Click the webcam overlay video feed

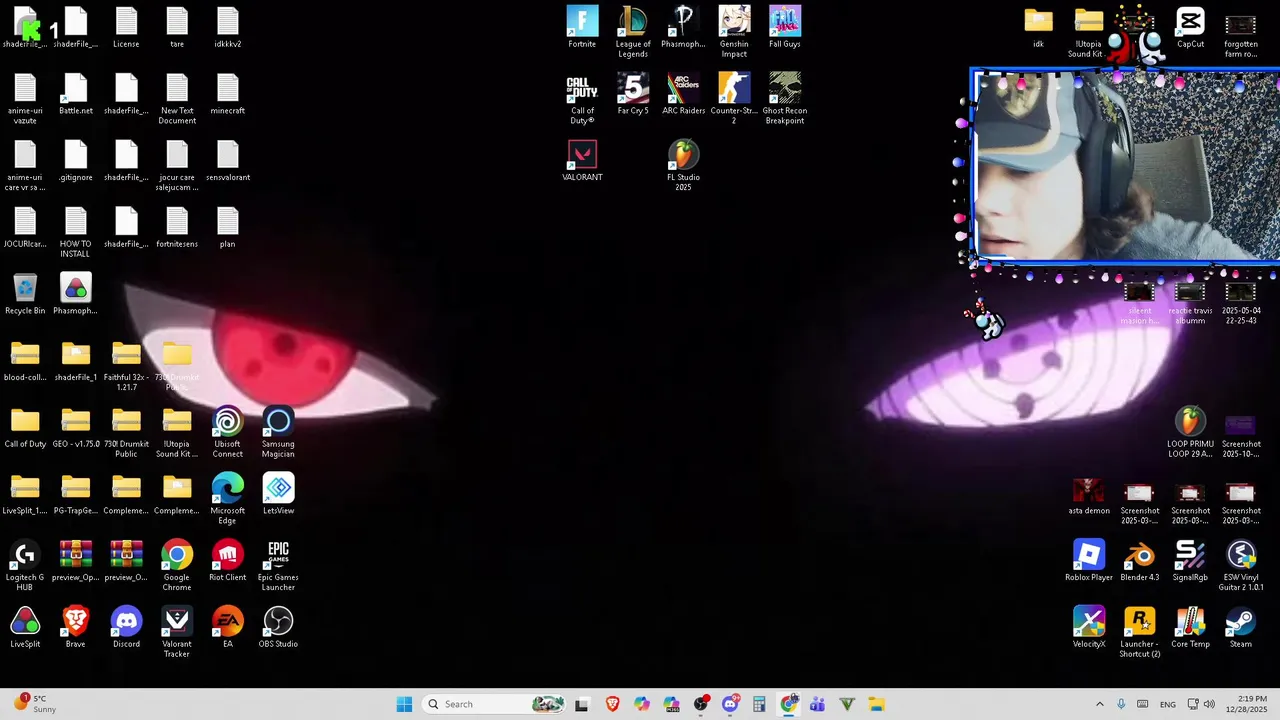click(1126, 166)
